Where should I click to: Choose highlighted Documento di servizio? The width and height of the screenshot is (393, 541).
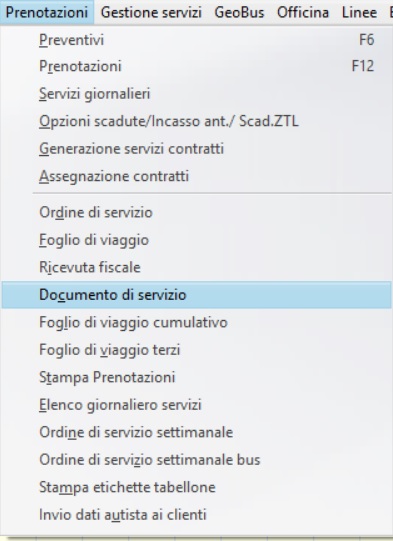(196, 295)
